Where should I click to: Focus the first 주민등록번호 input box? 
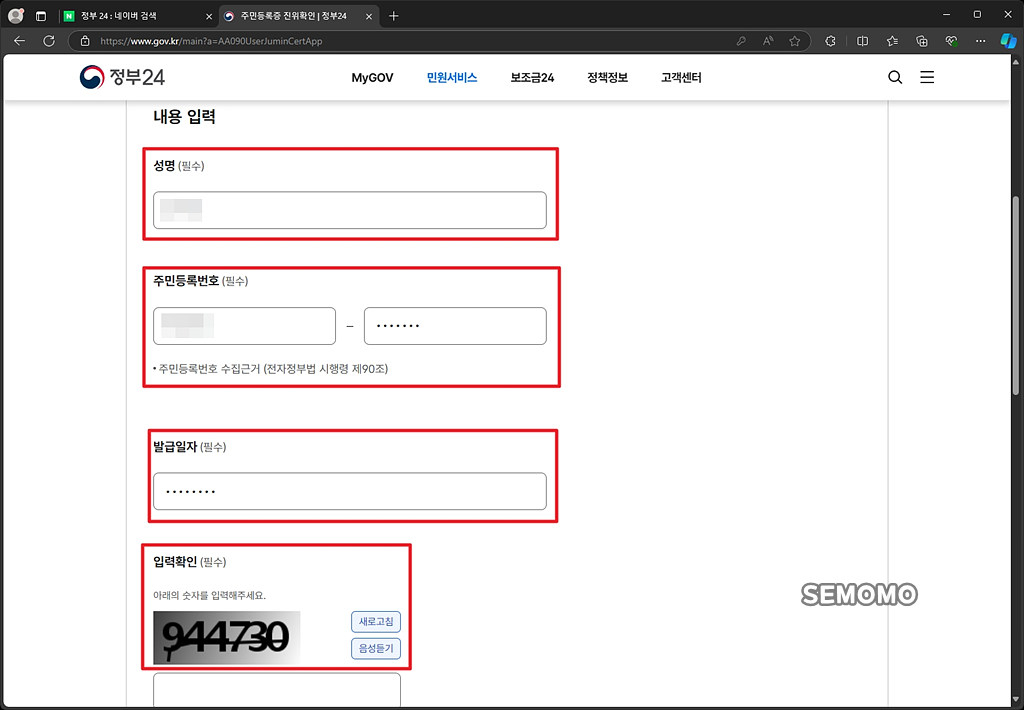244,326
